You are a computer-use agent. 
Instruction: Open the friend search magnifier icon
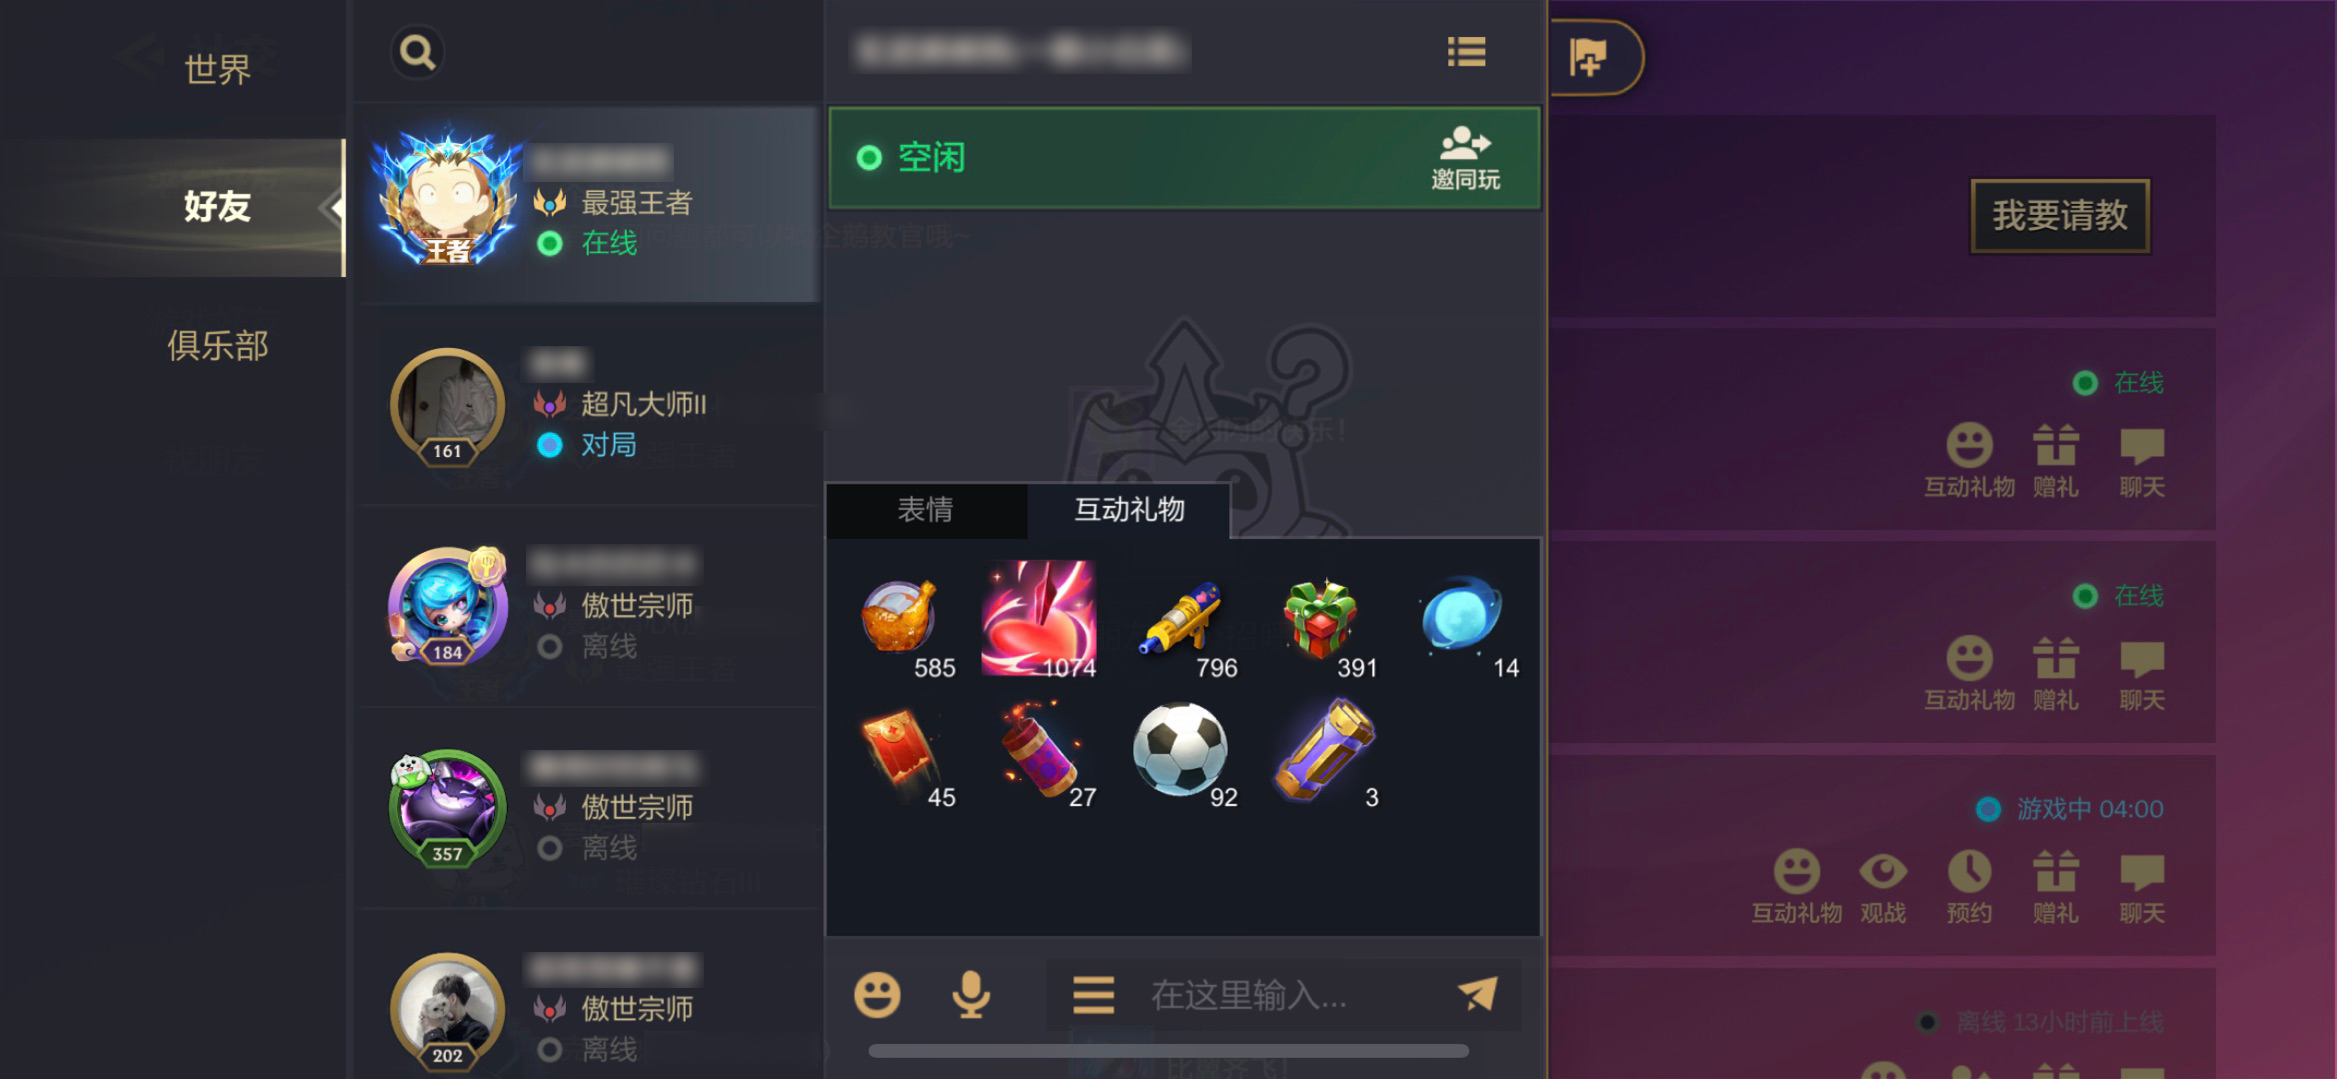(417, 52)
